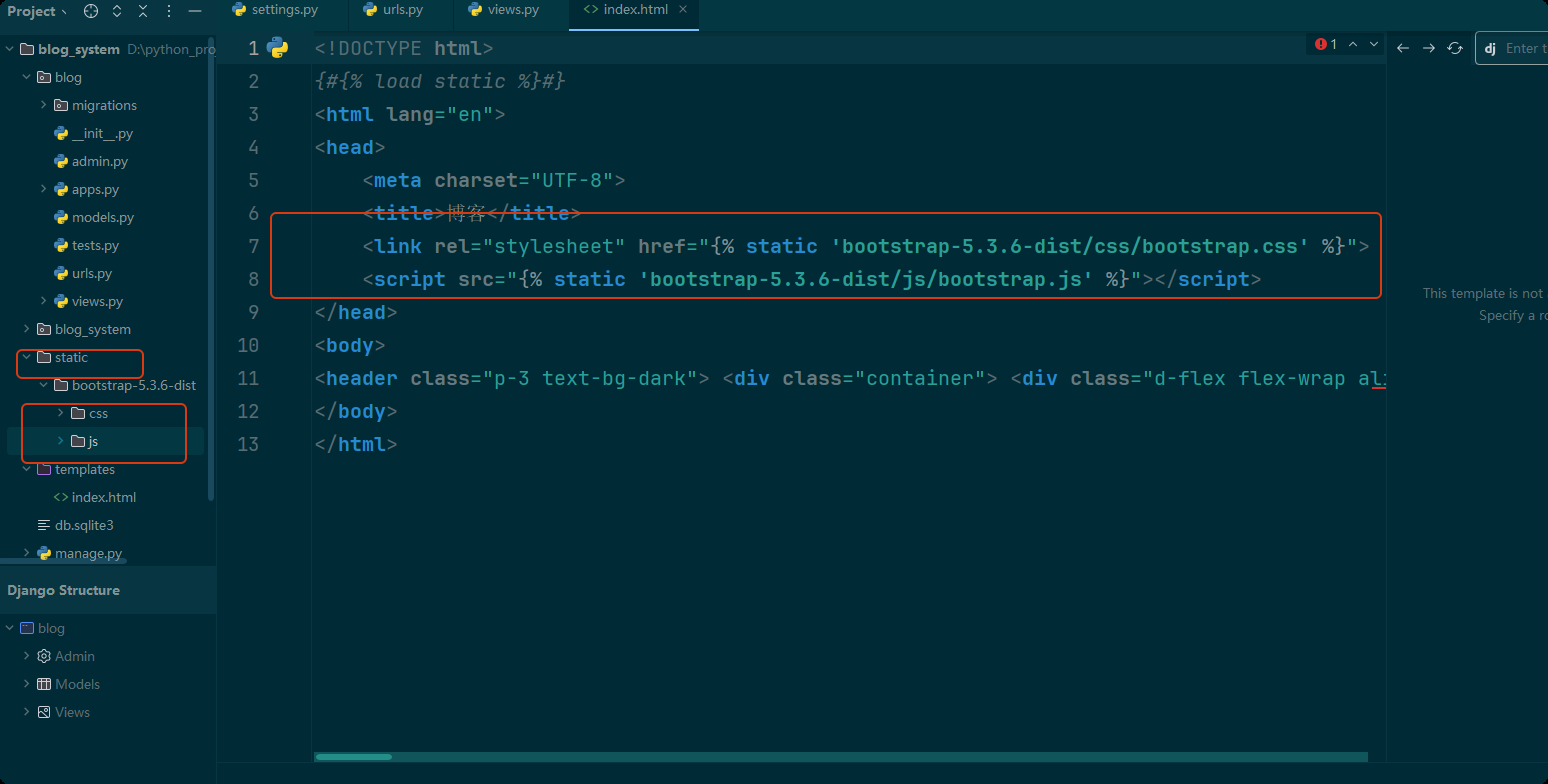Expand Views node in Django Structure
The height and width of the screenshot is (784, 1548).
click(27, 712)
